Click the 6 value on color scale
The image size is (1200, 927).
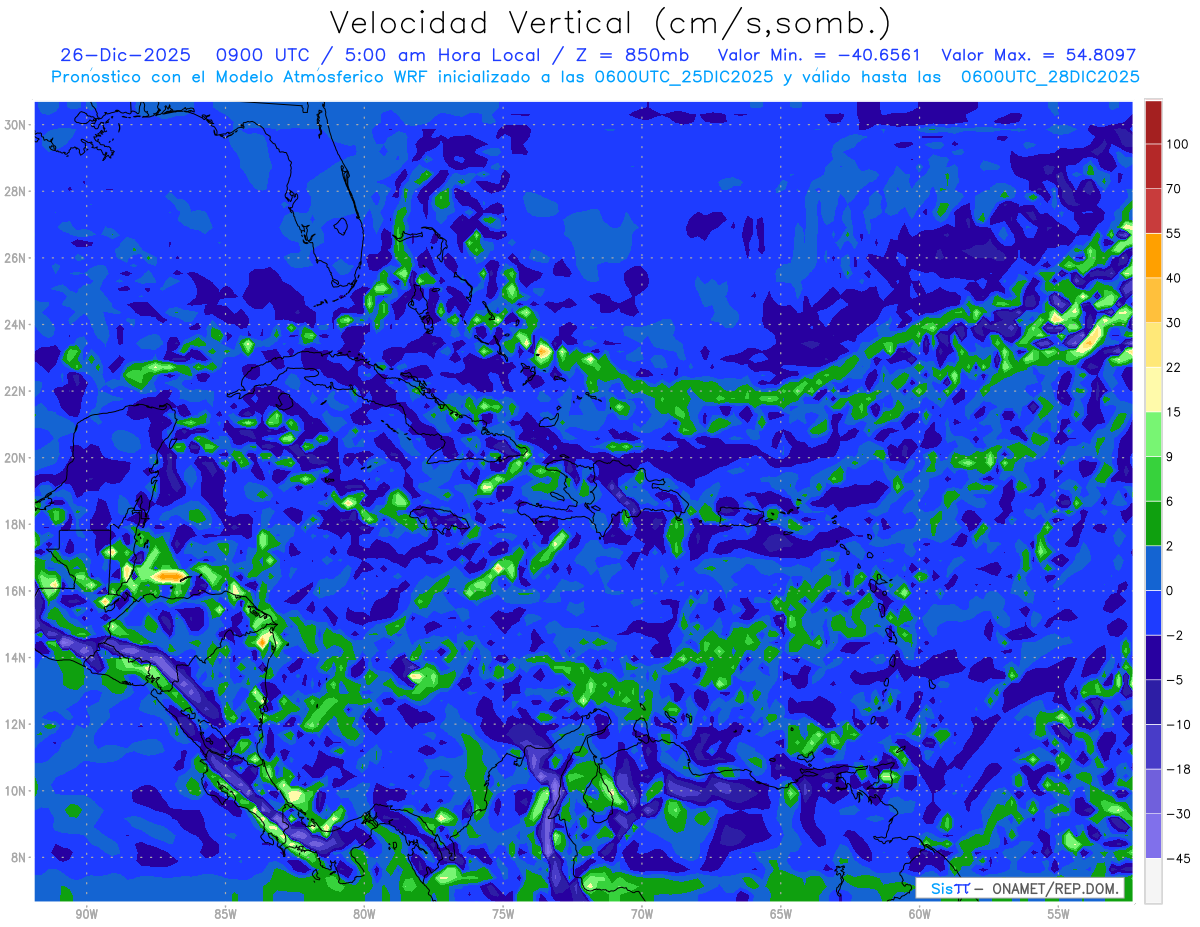pyautogui.click(x=1171, y=502)
